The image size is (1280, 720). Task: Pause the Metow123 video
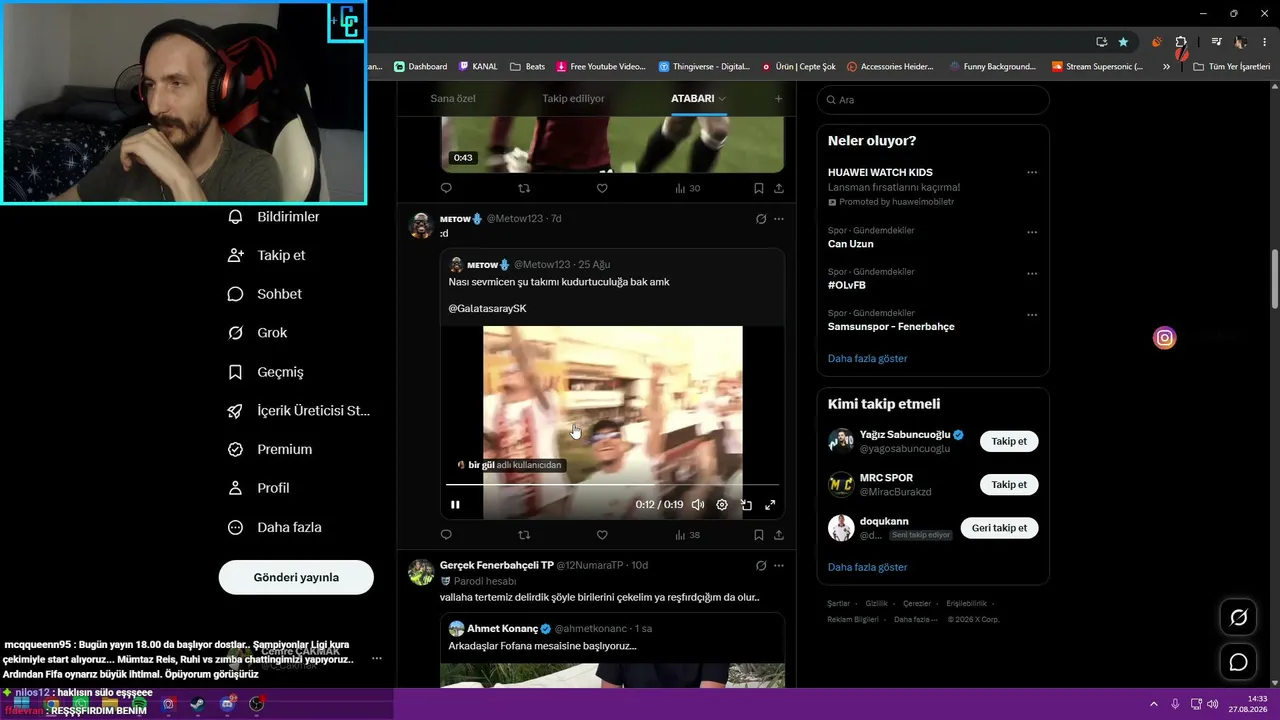tap(455, 505)
